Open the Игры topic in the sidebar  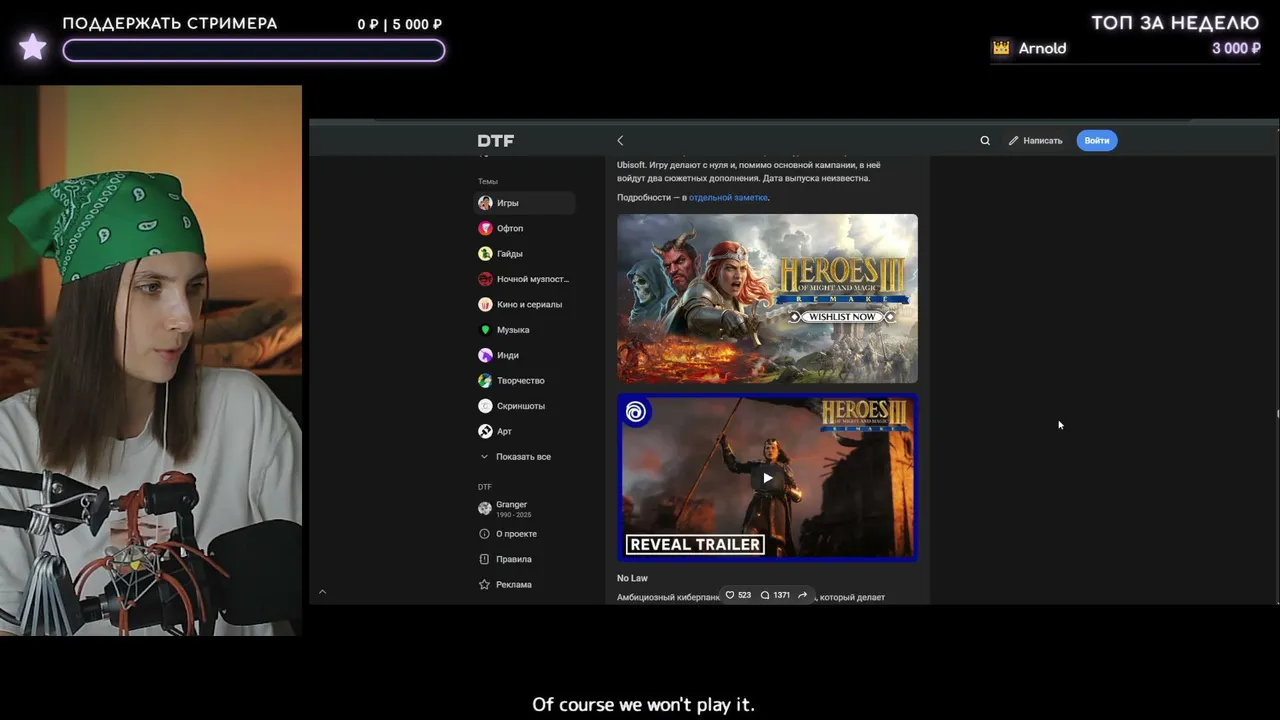pyautogui.click(x=524, y=203)
